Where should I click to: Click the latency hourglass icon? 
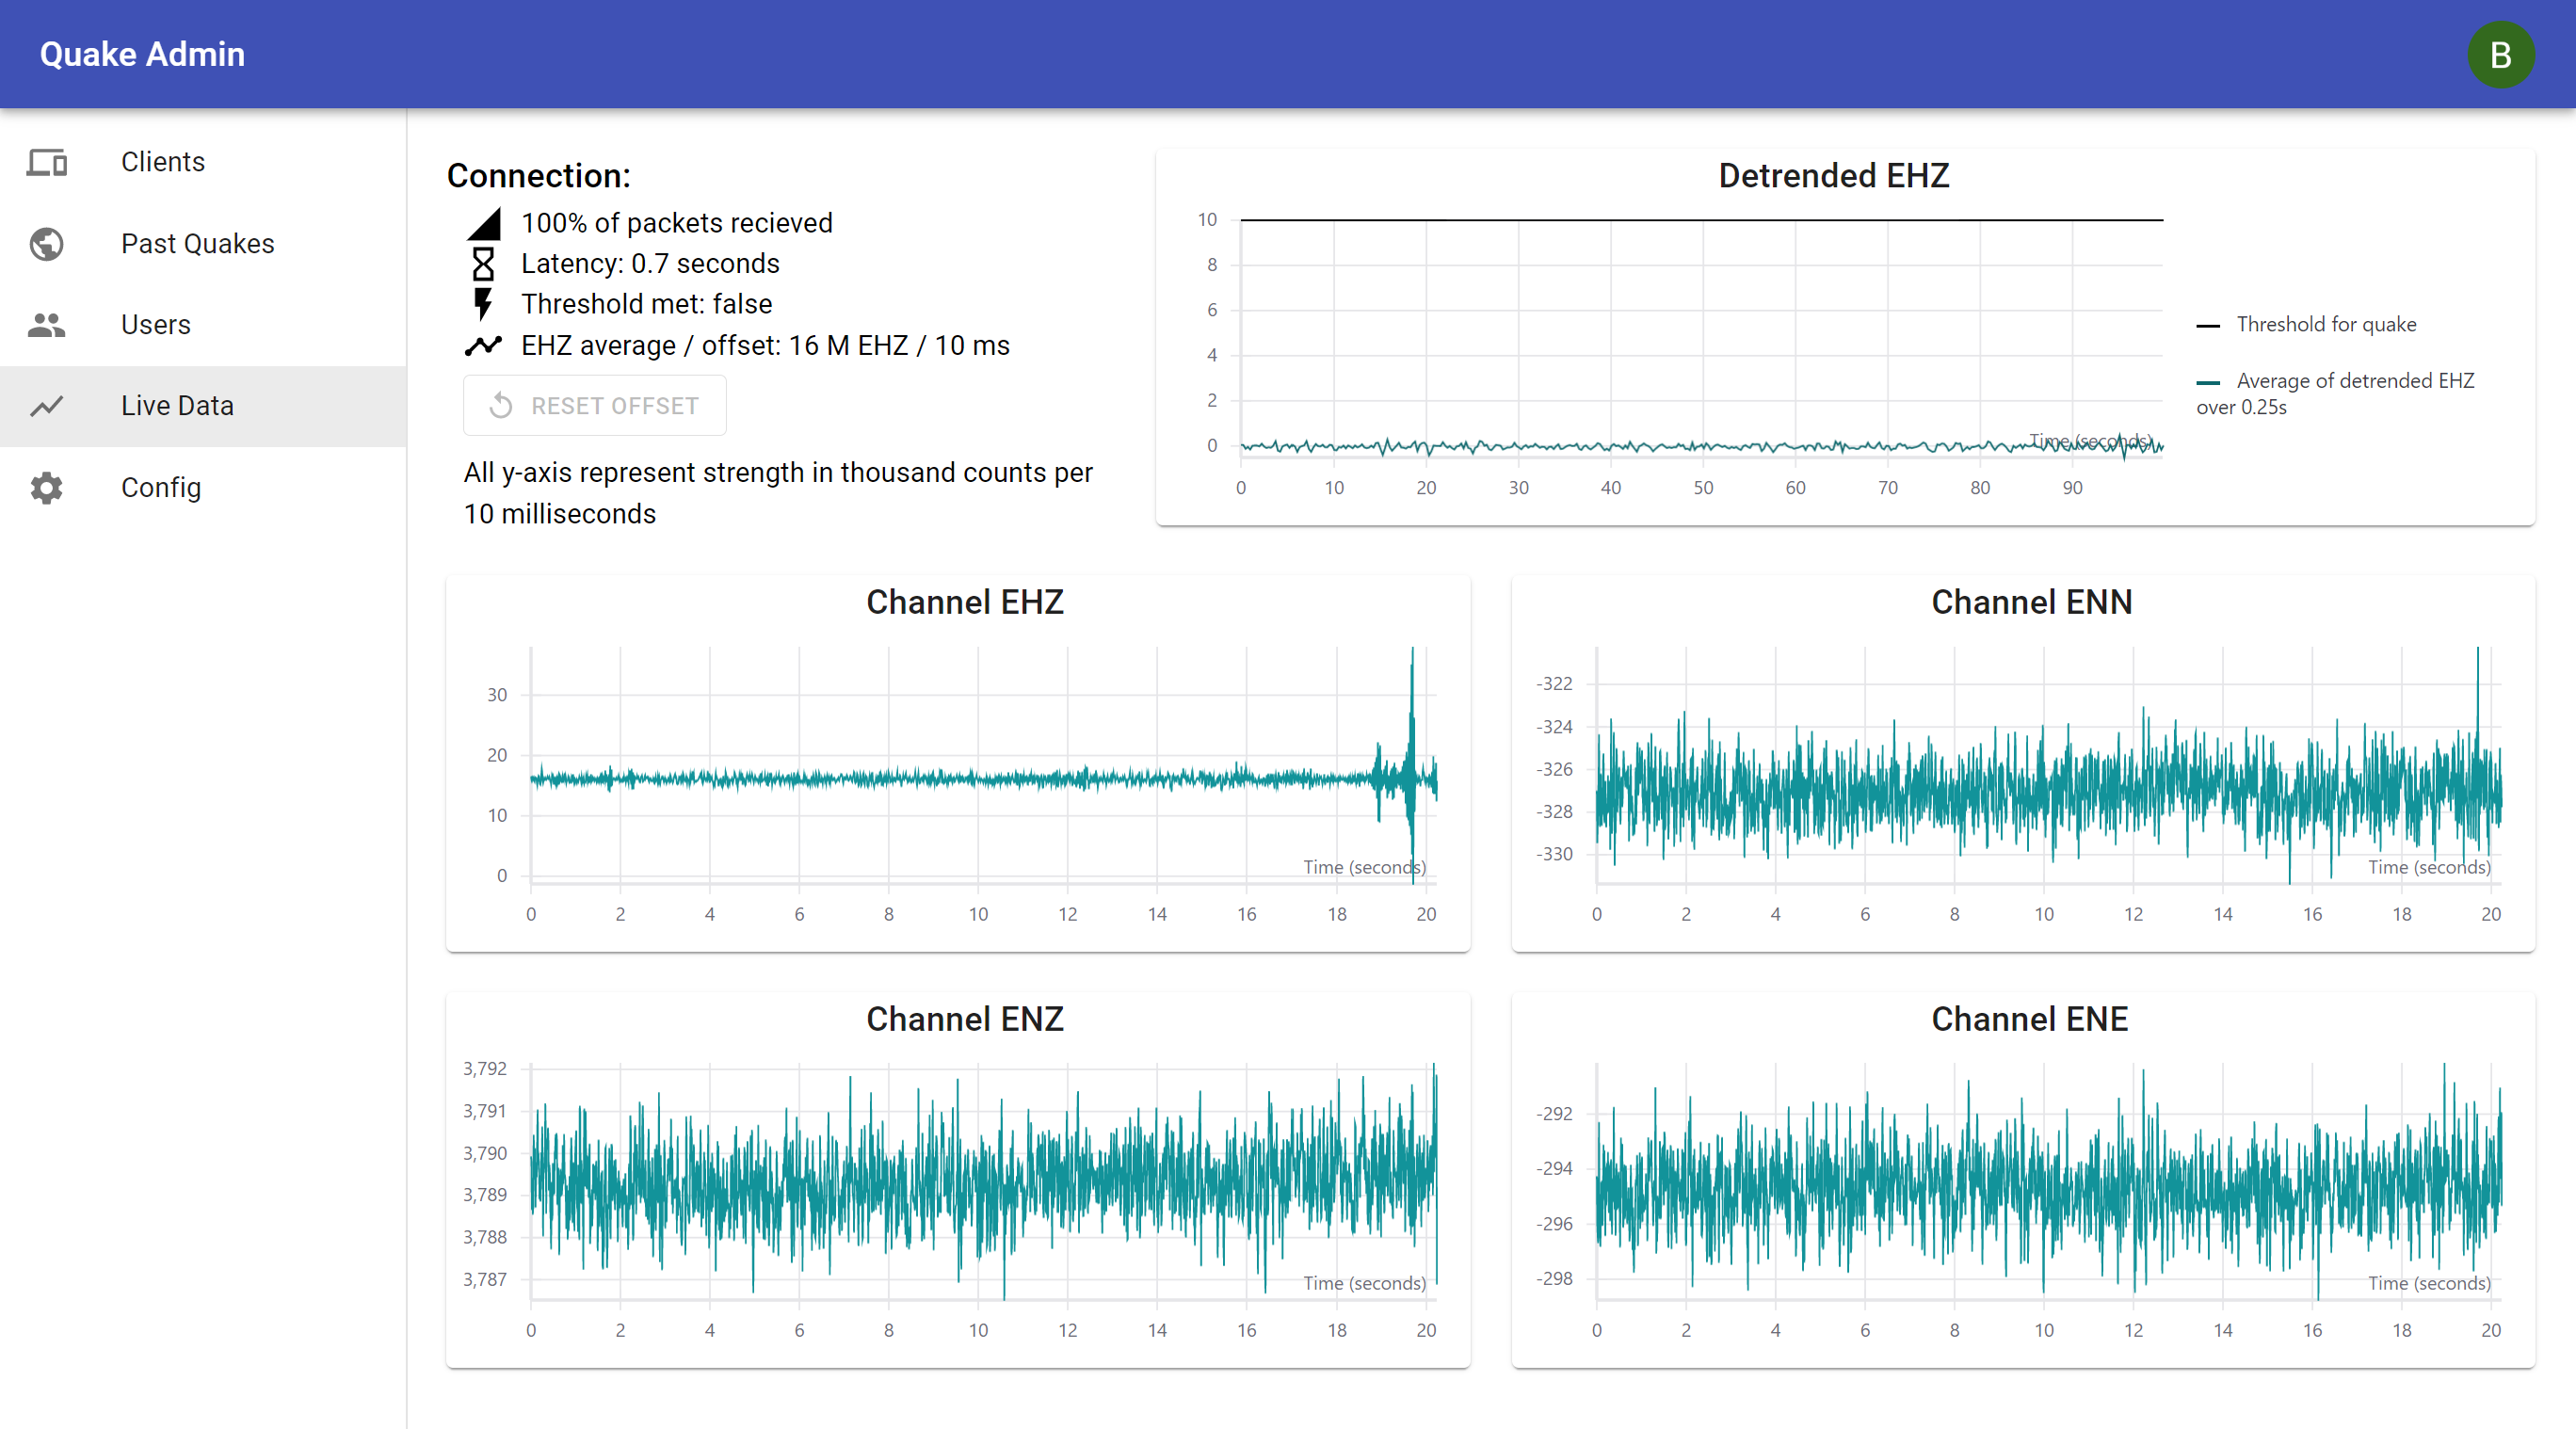coord(483,264)
